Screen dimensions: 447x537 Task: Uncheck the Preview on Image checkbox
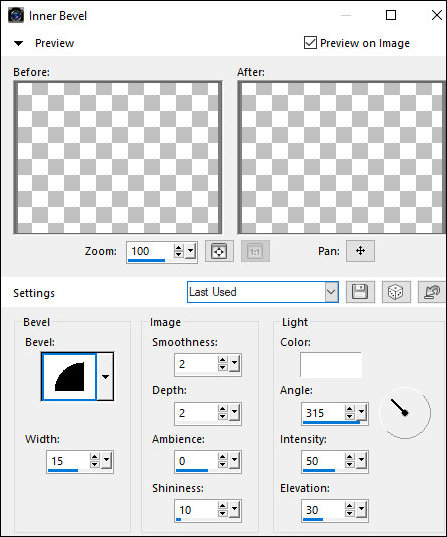pos(310,43)
